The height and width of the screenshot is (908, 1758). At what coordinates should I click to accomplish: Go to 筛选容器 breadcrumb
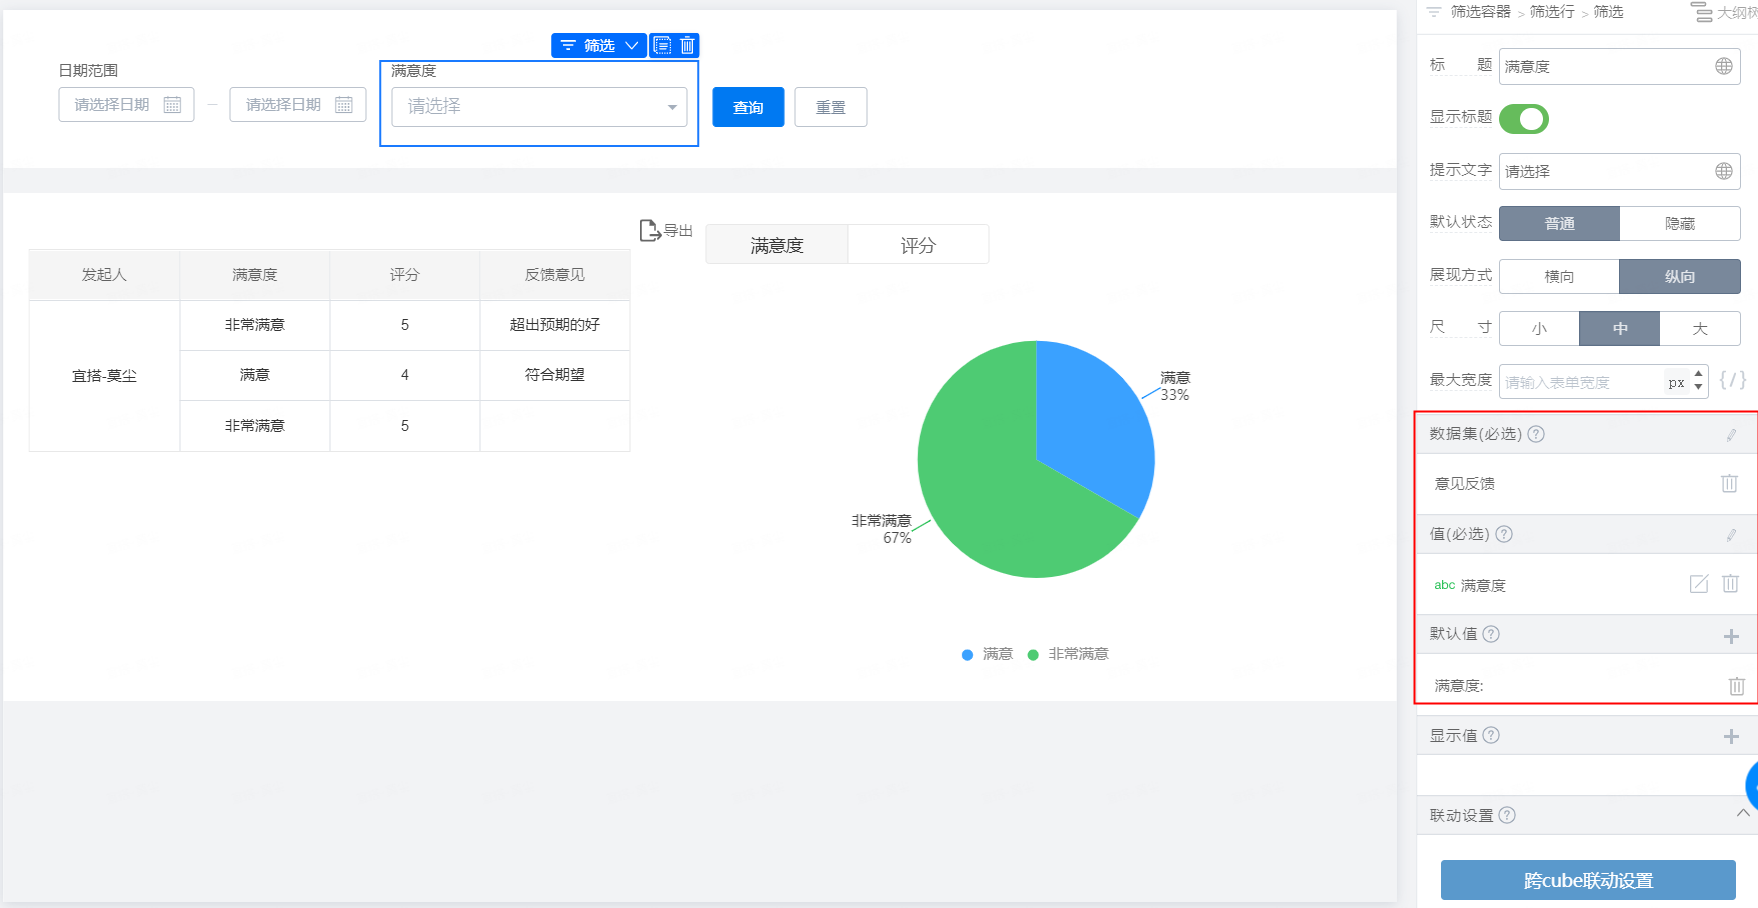coord(1481,12)
